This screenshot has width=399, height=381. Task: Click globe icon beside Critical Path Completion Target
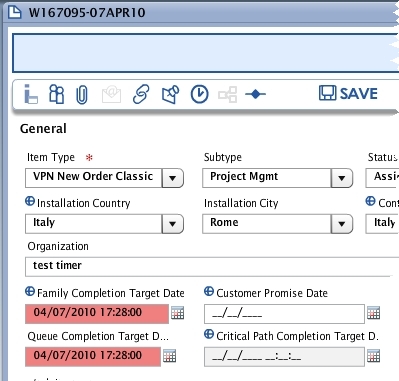209,334
